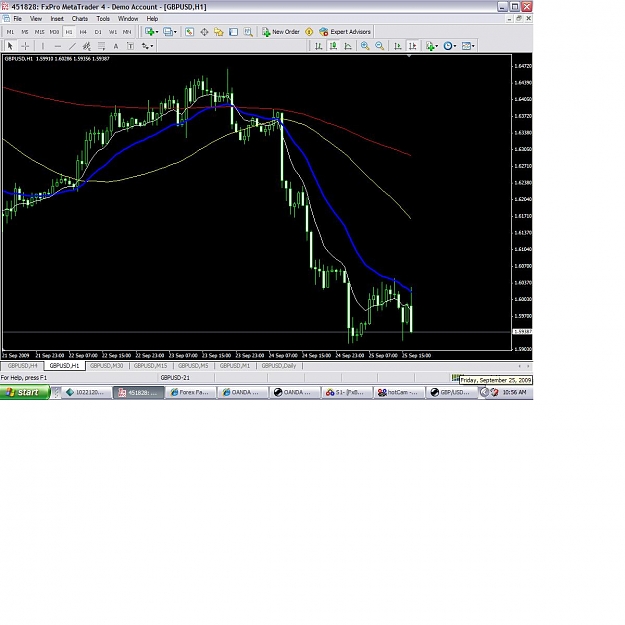Toggle the W1 timeframe button
625x625 pixels.
tap(113, 32)
